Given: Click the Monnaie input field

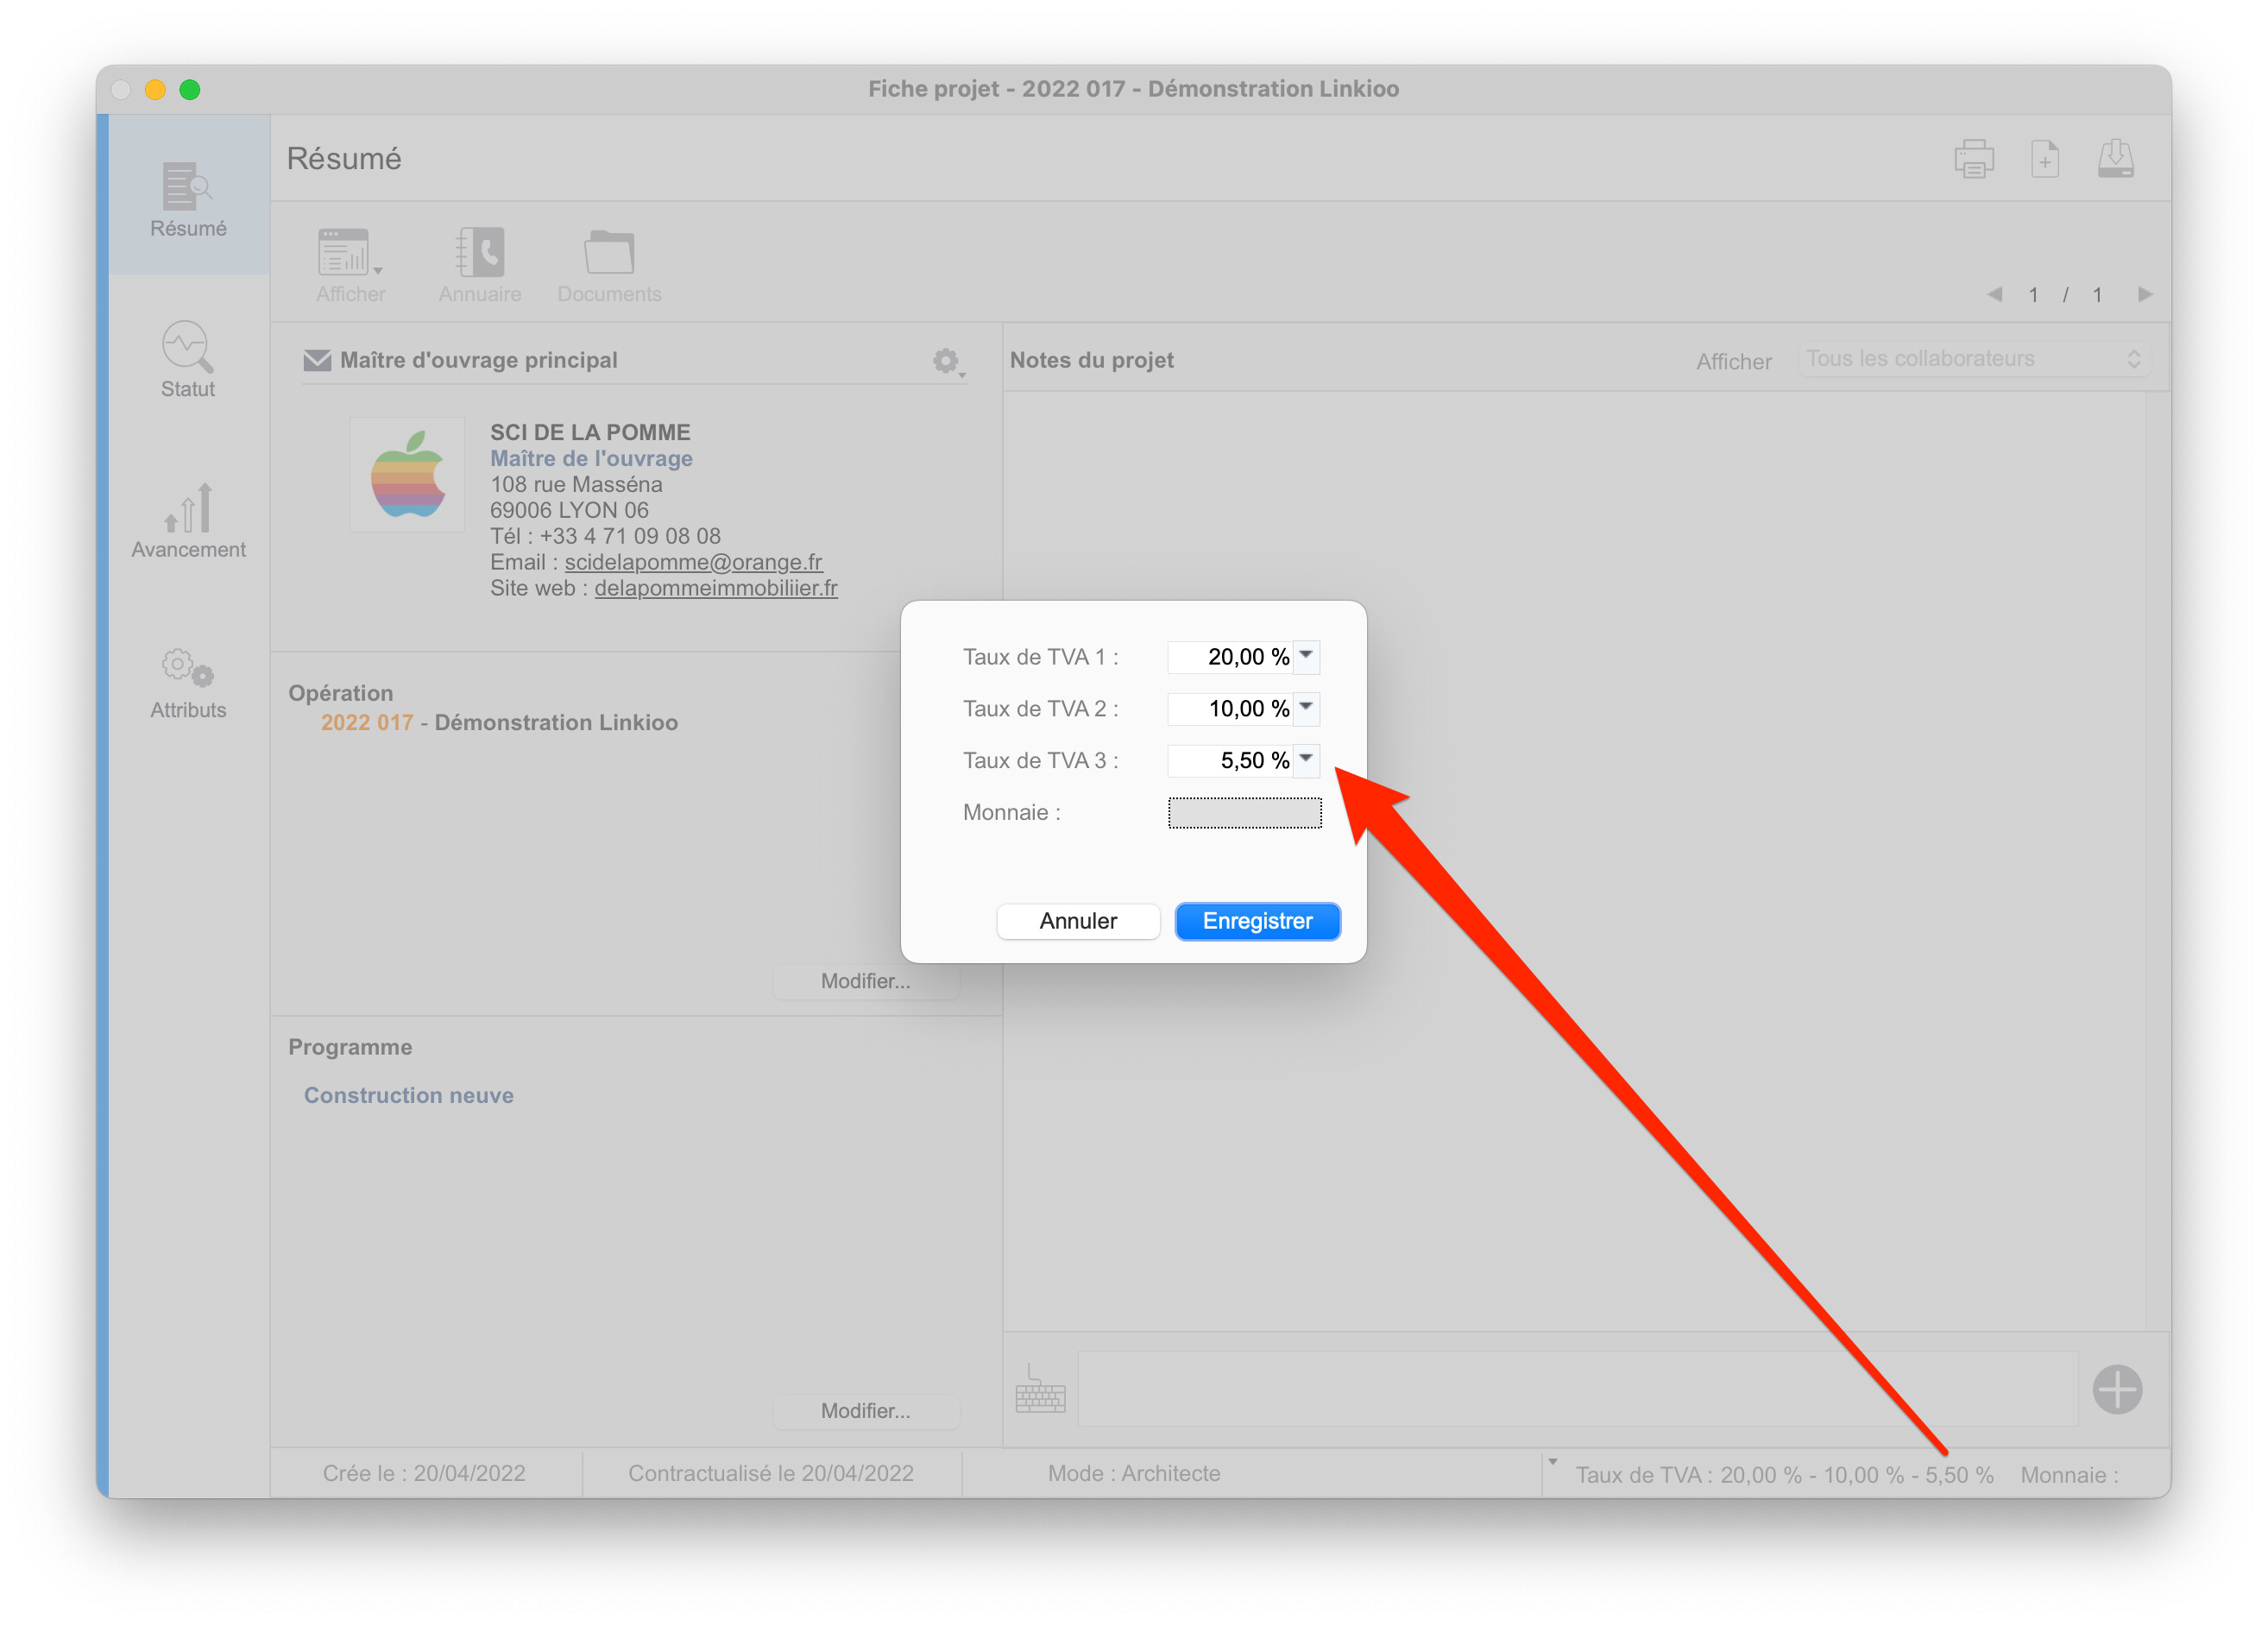Looking at the screenshot, I should [1244, 812].
